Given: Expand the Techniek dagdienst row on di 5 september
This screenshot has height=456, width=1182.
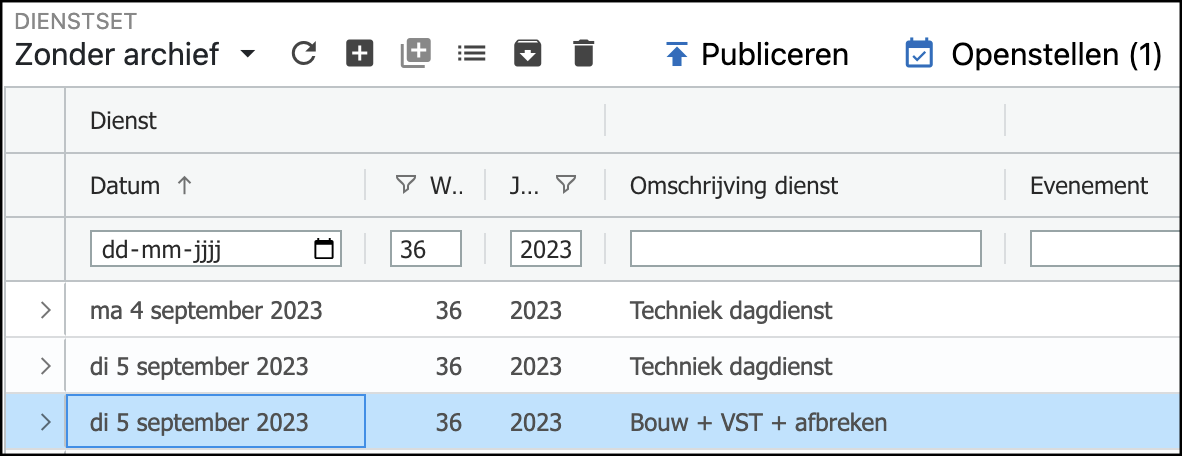Looking at the screenshot, I should pyautogui.click(x=45, y=366).
